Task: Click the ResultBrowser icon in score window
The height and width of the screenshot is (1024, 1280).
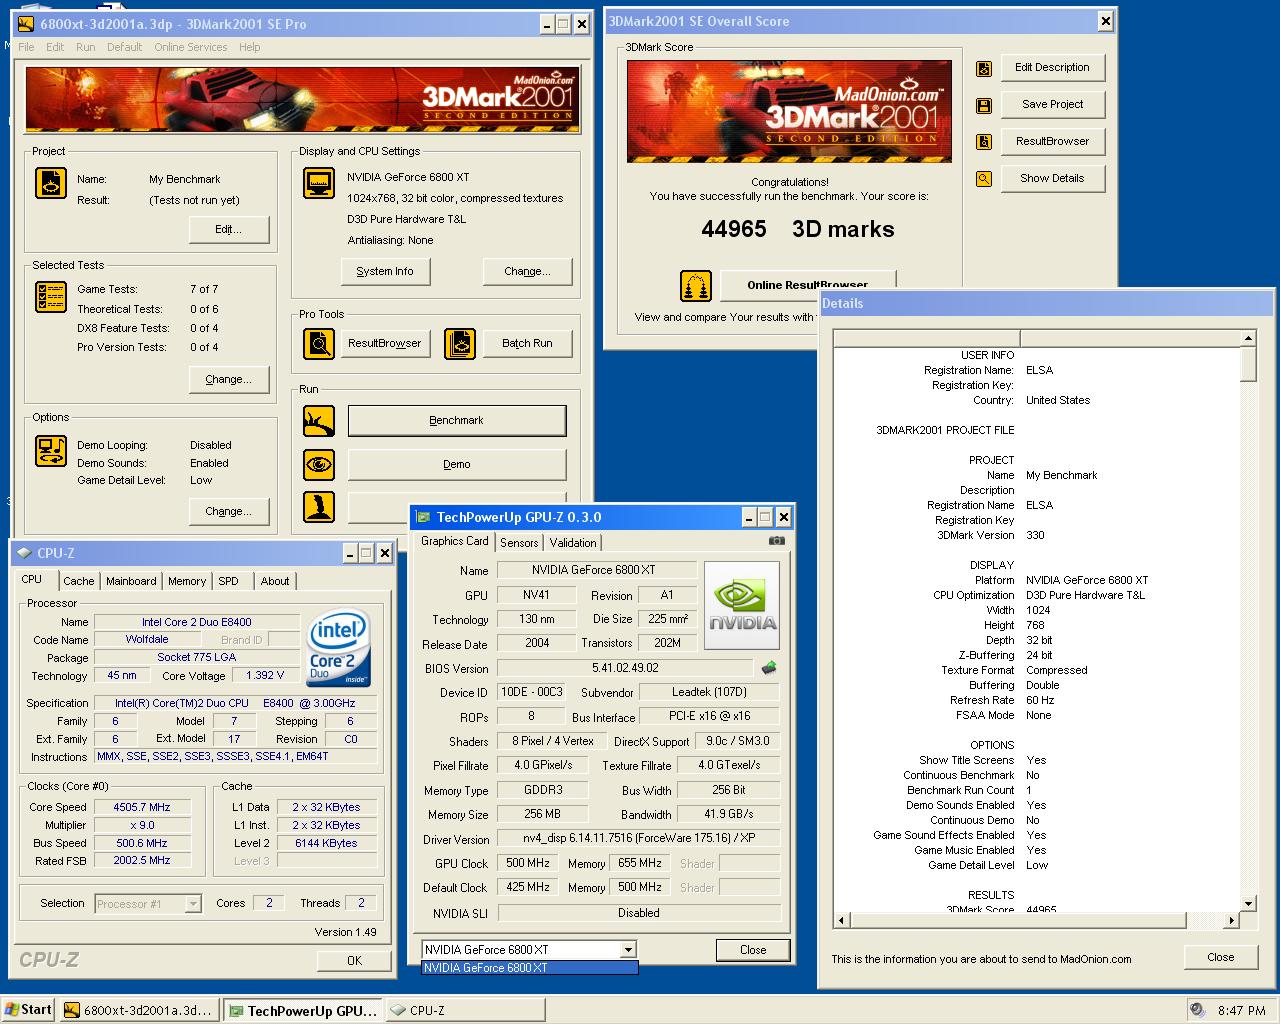Action: point(984,142)
